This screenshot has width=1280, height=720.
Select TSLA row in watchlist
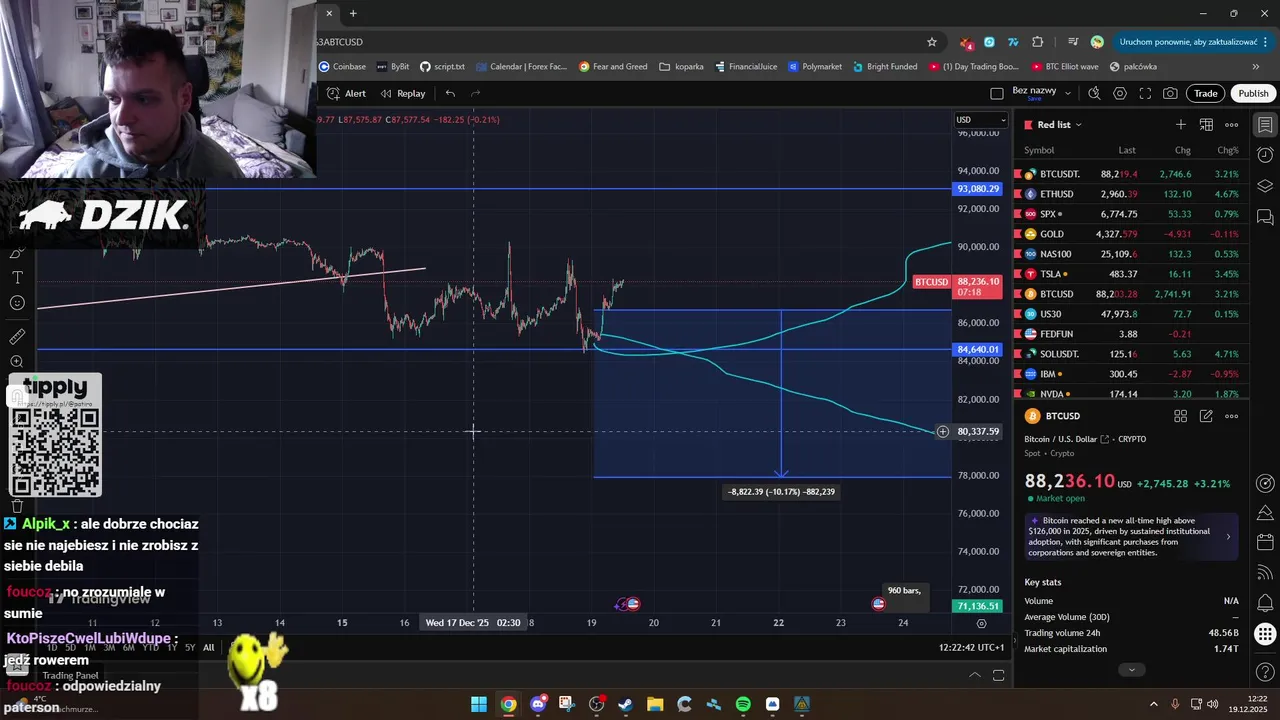click(1131, 274)
